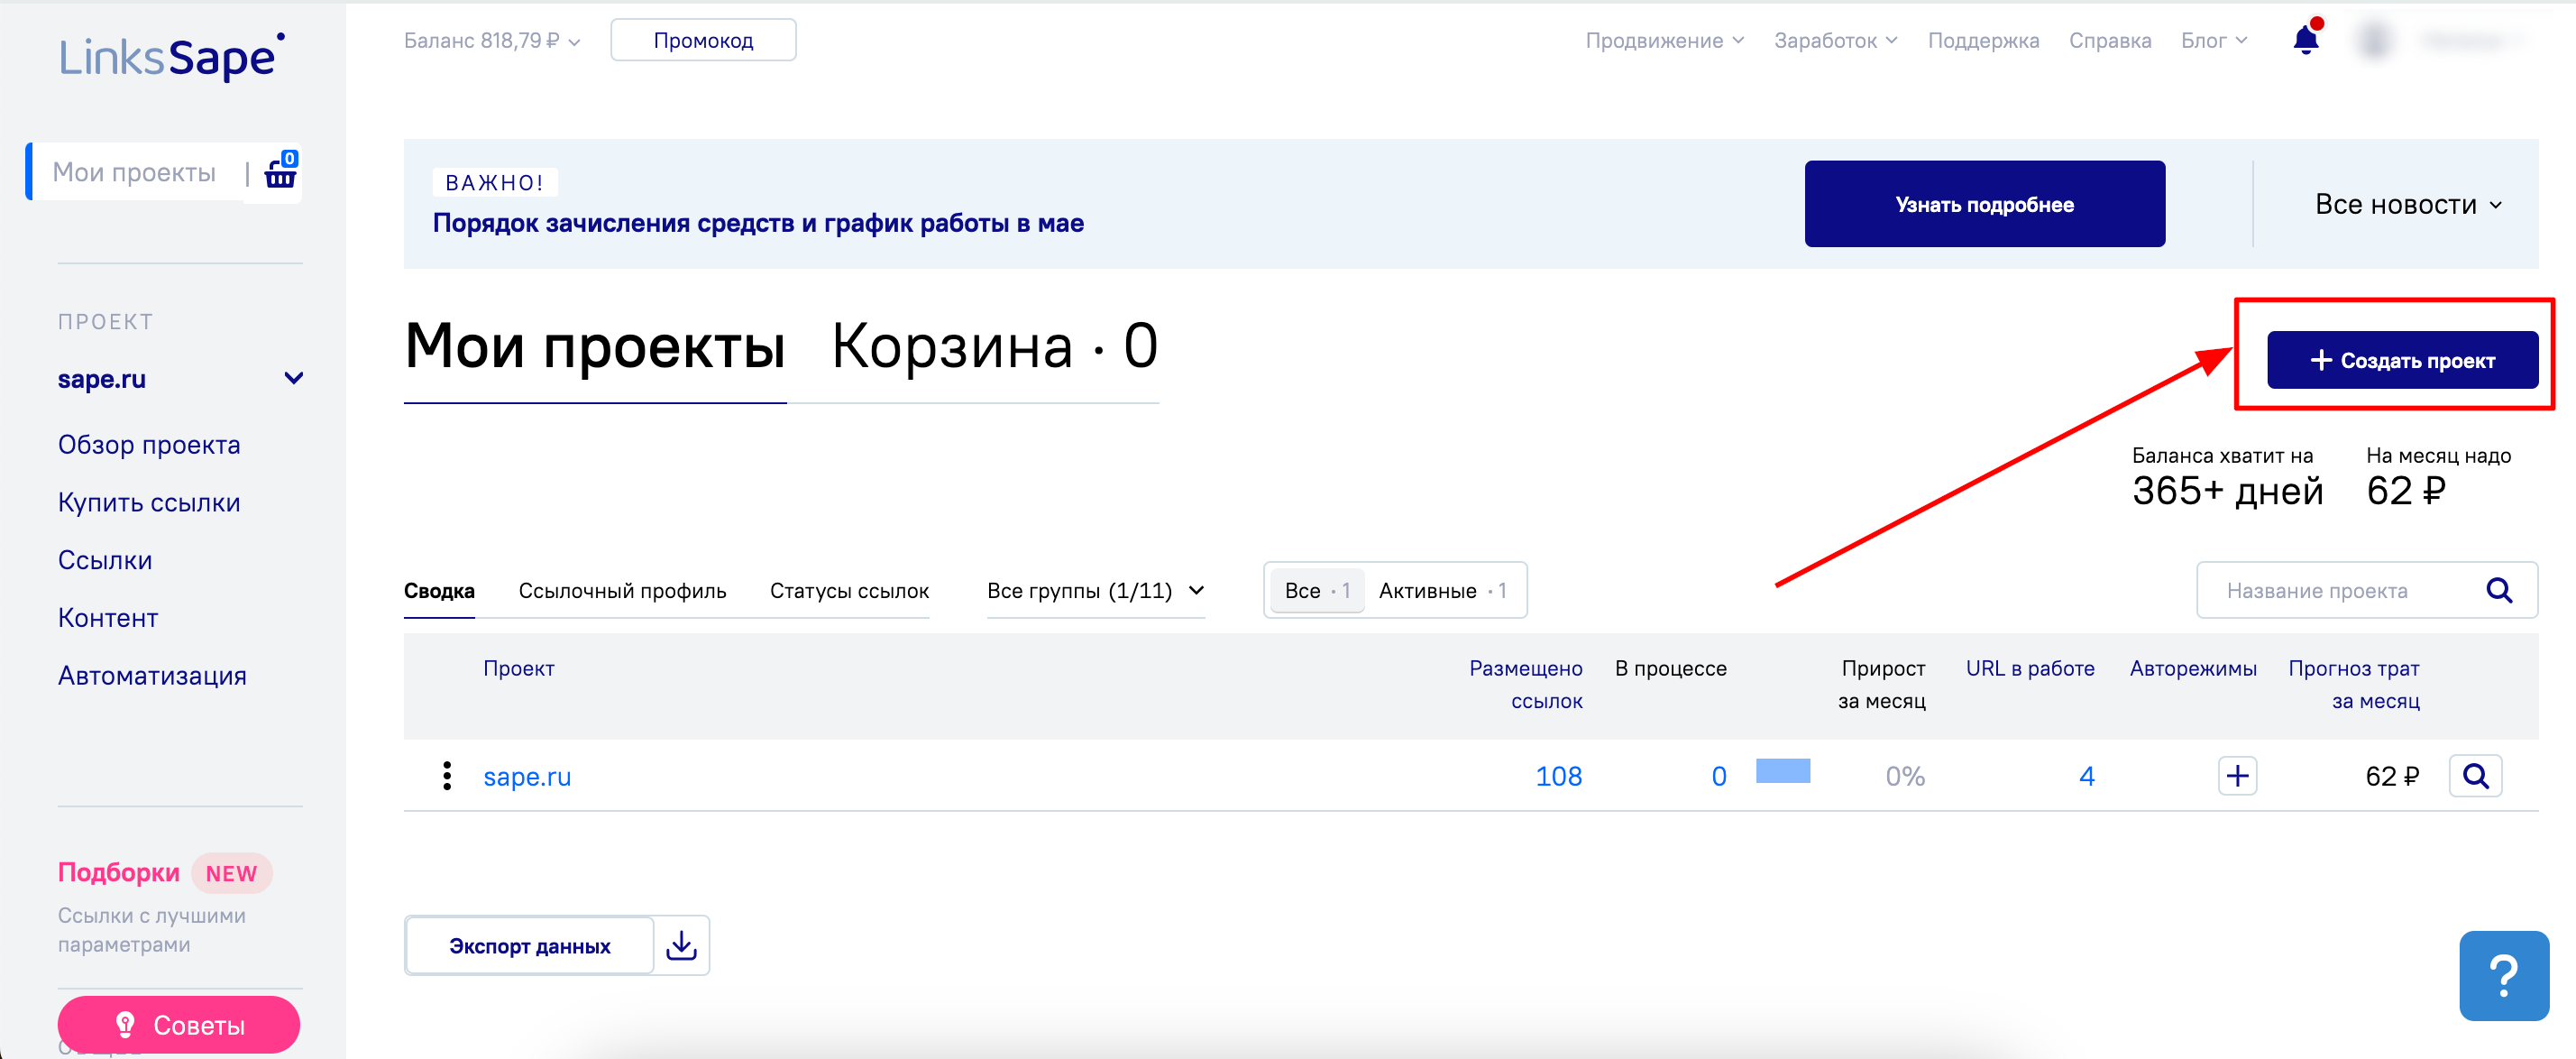
Task: Open Справка in top navigation
Action: point(2110,41)
